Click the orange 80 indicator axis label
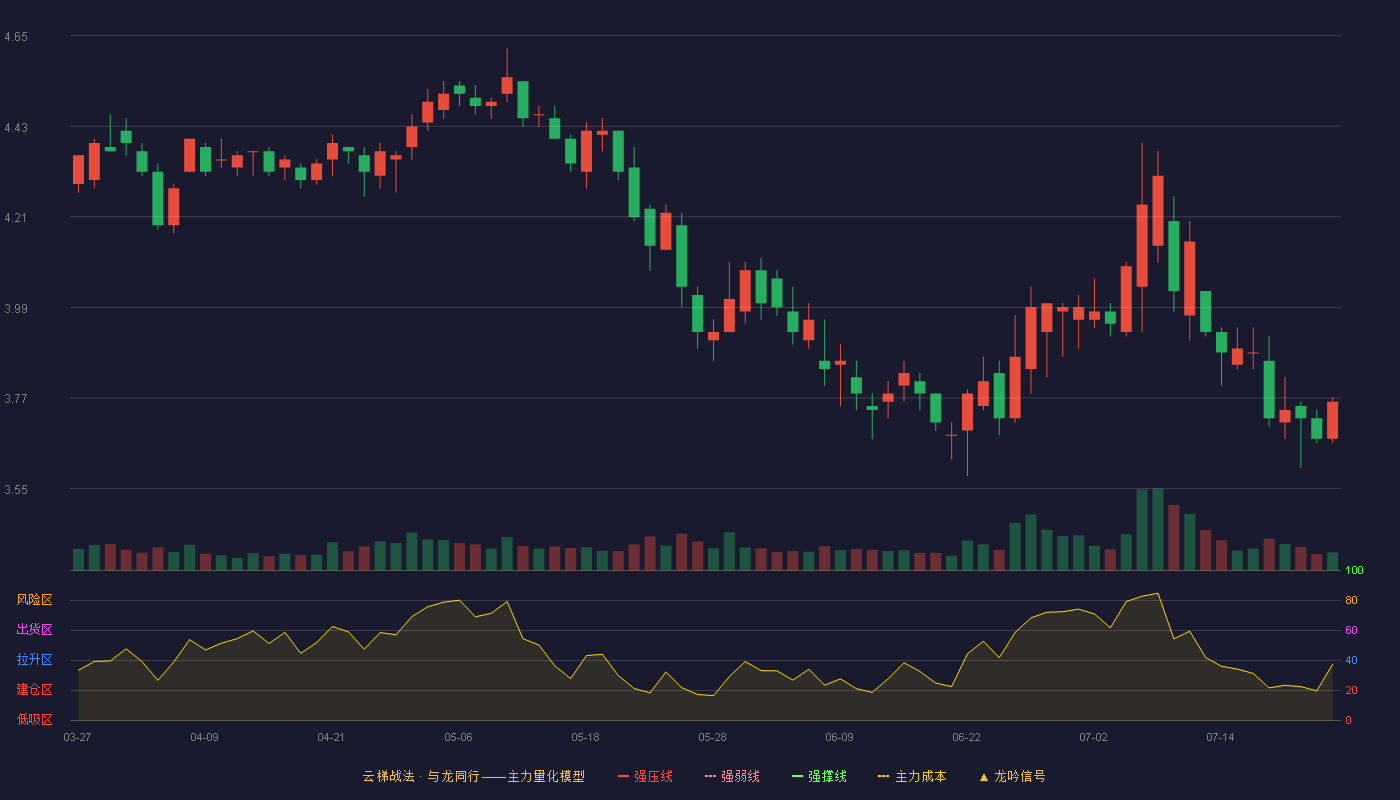1400x800 pixels. (1351, 600)
